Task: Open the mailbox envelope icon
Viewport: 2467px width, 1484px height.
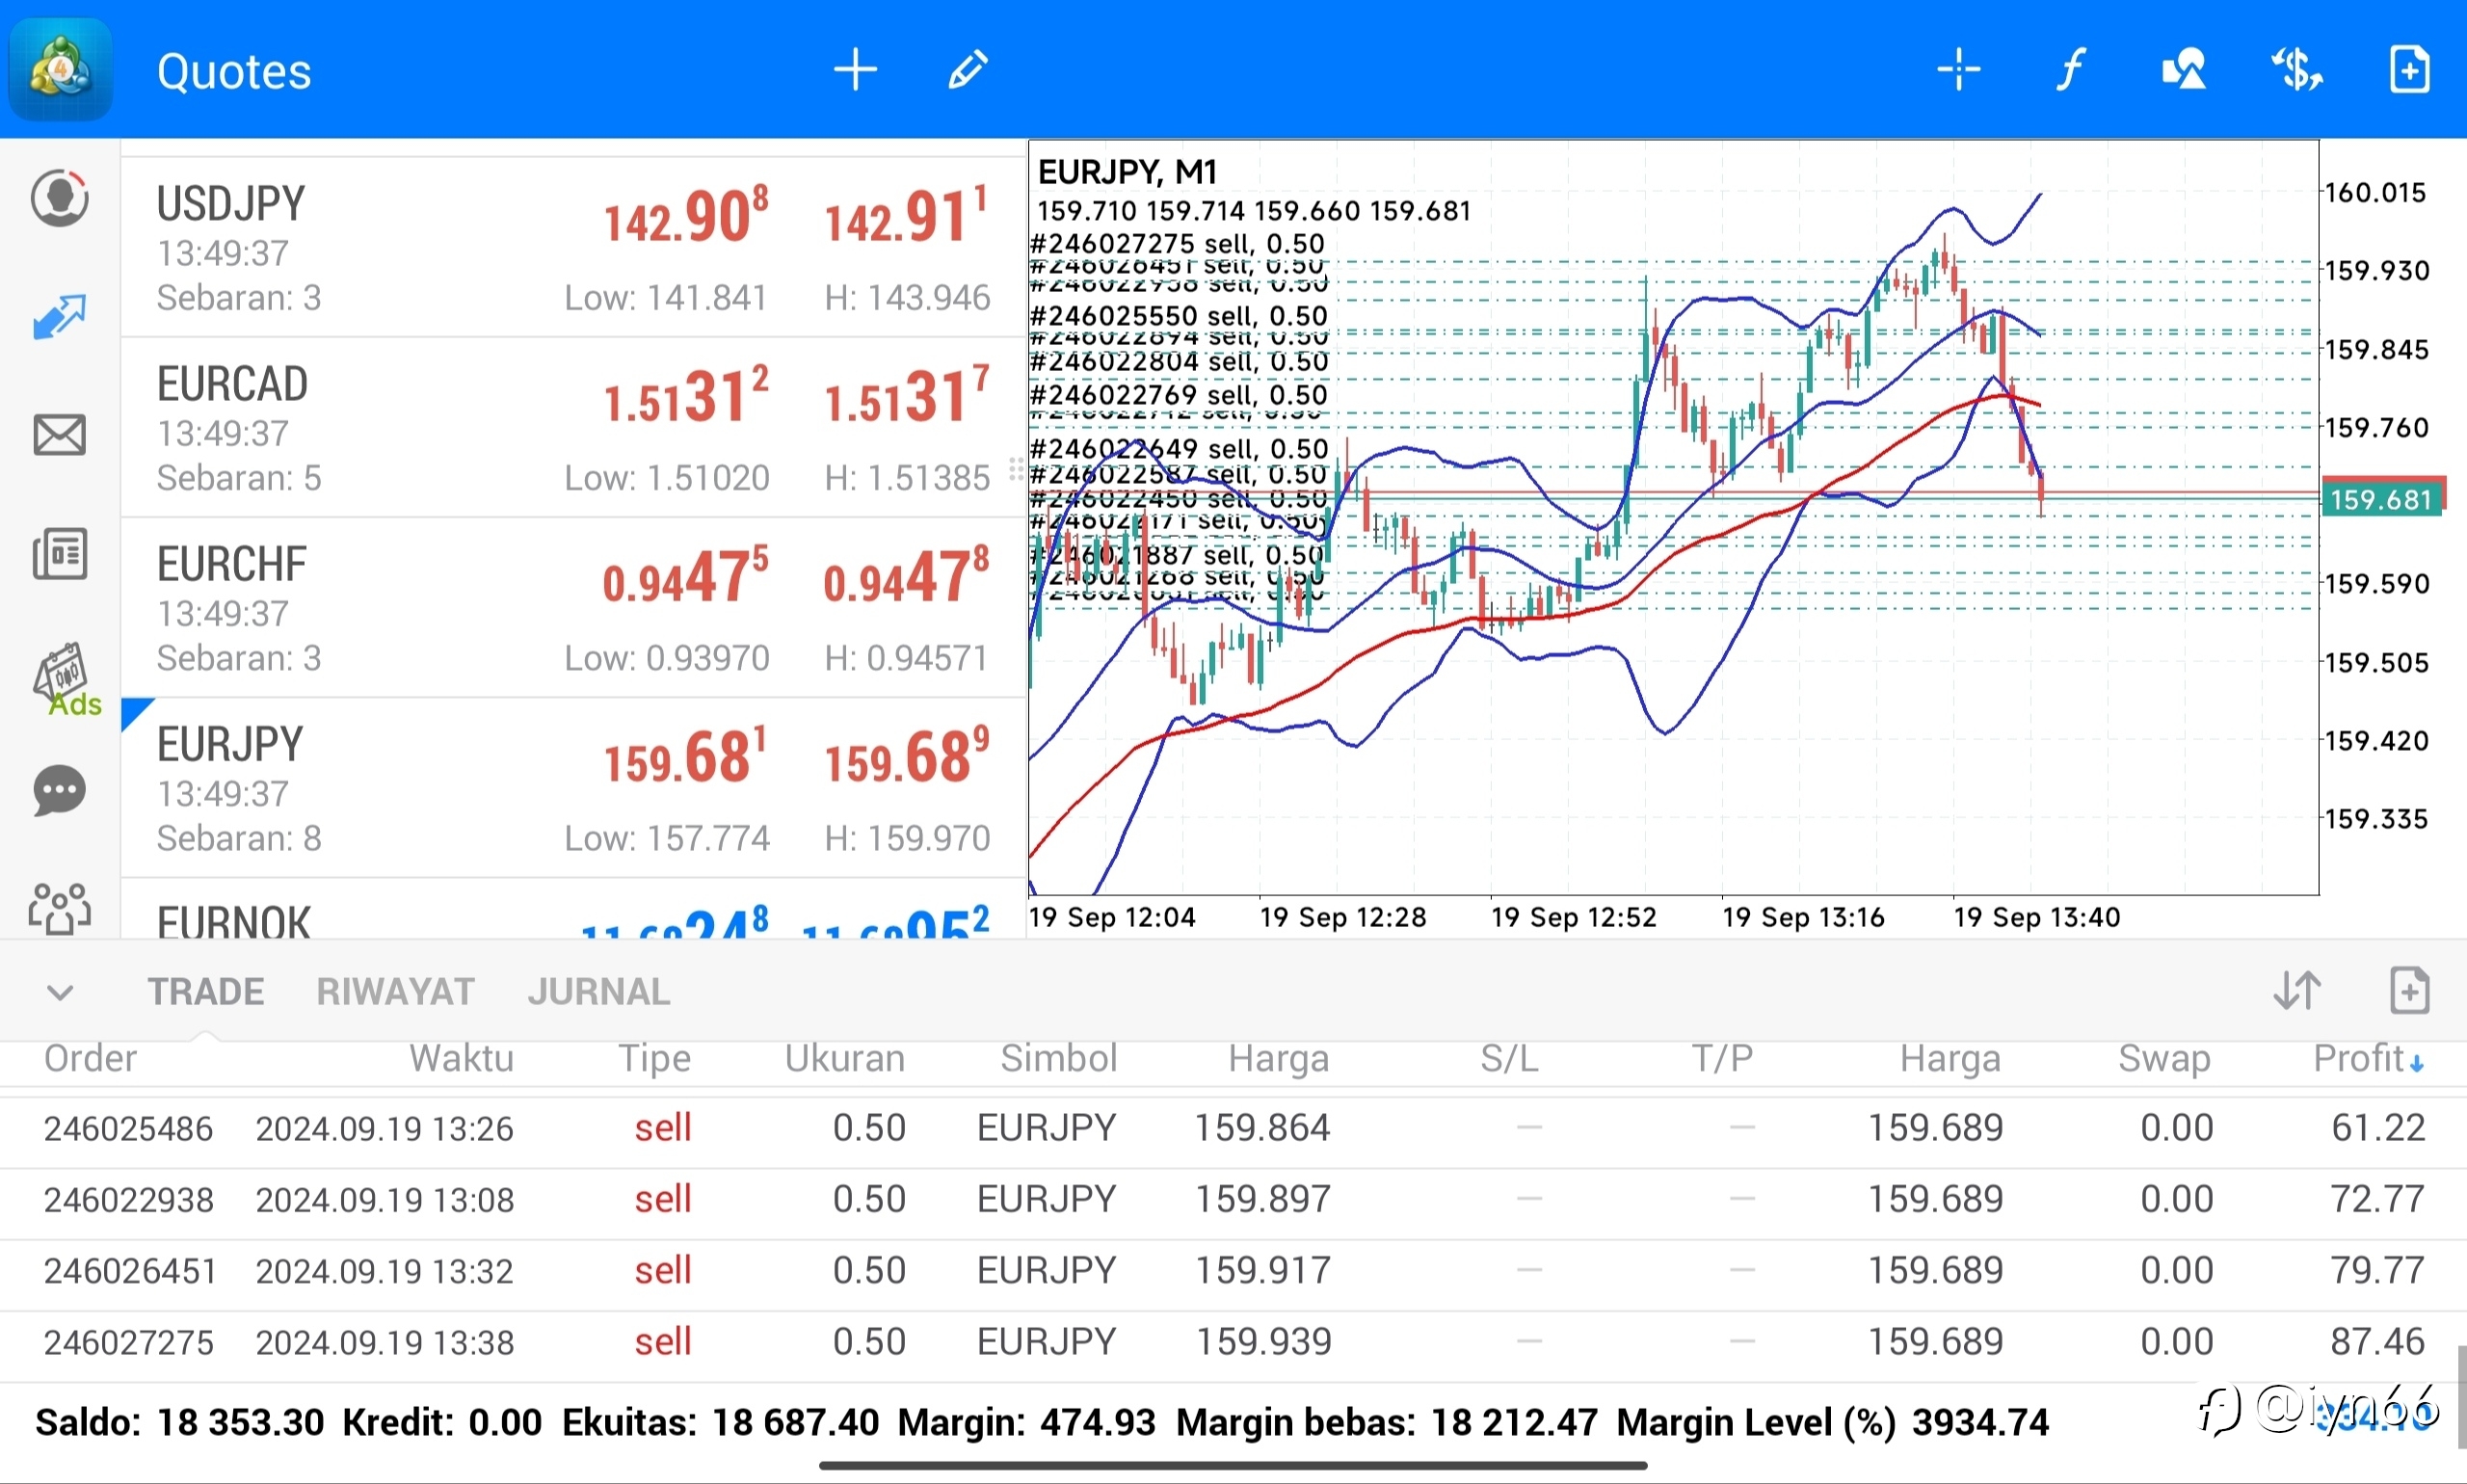Action: click(x=60, y=435)
